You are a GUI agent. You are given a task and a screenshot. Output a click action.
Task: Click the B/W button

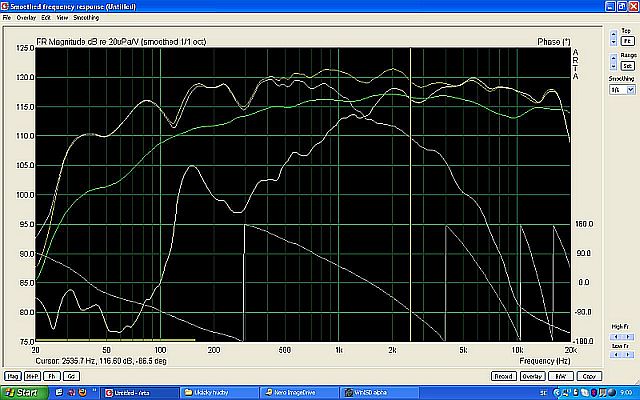(x=561, y=376)
